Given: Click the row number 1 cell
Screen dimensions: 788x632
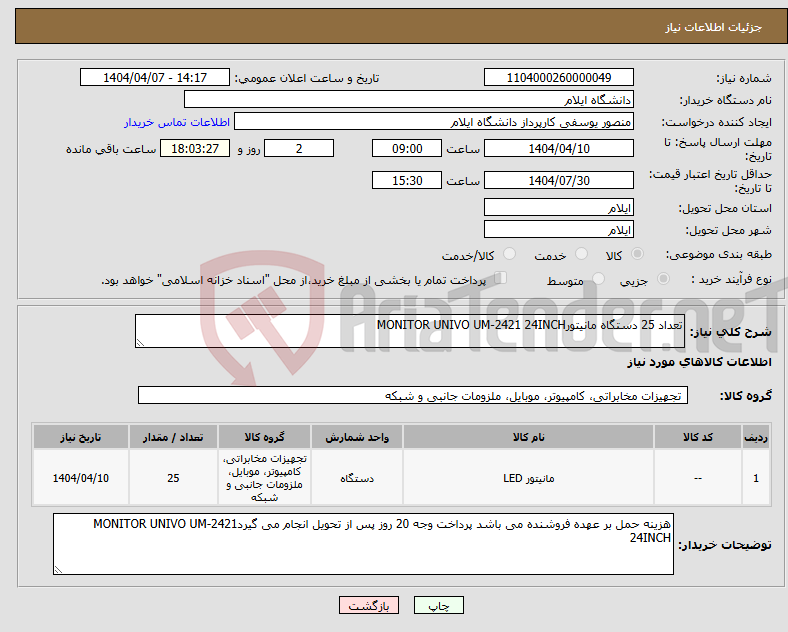Looking at the screenshot, I should tap(756, 478).
